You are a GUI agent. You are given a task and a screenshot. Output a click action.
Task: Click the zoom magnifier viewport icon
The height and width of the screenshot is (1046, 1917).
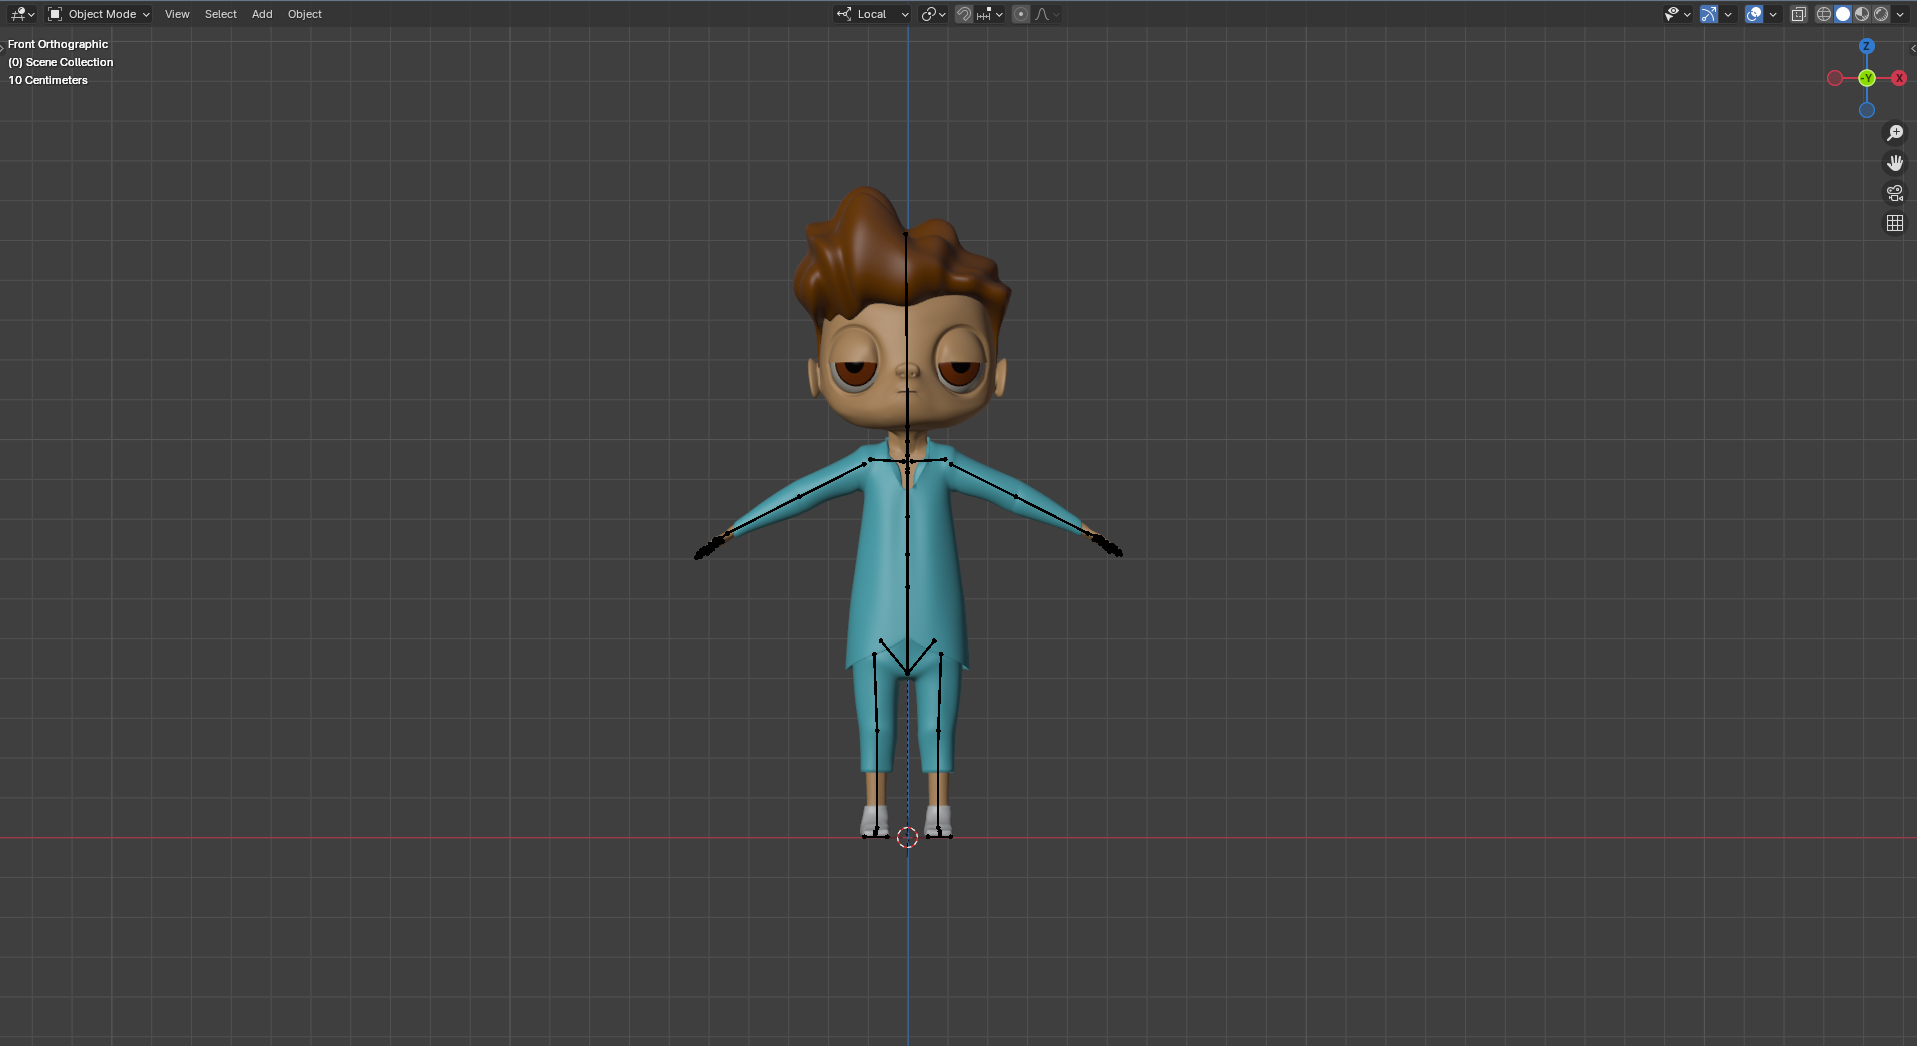(x=1895, y=133)
